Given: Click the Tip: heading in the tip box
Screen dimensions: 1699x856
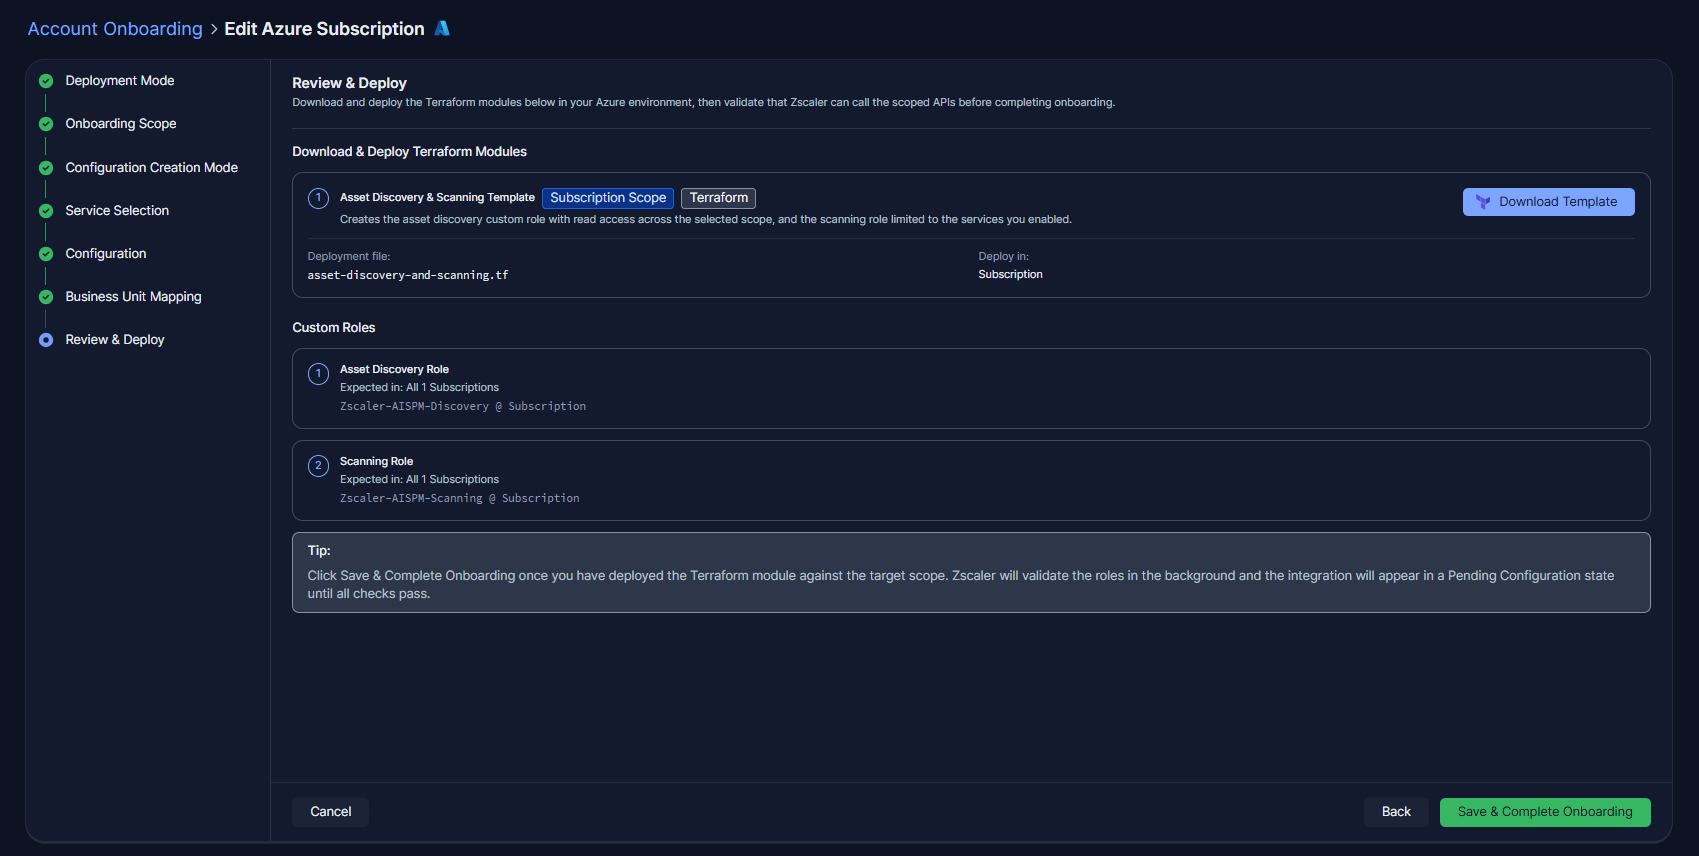Looking at the screenshot, I should pyautogui.click(x=319, y=551).
